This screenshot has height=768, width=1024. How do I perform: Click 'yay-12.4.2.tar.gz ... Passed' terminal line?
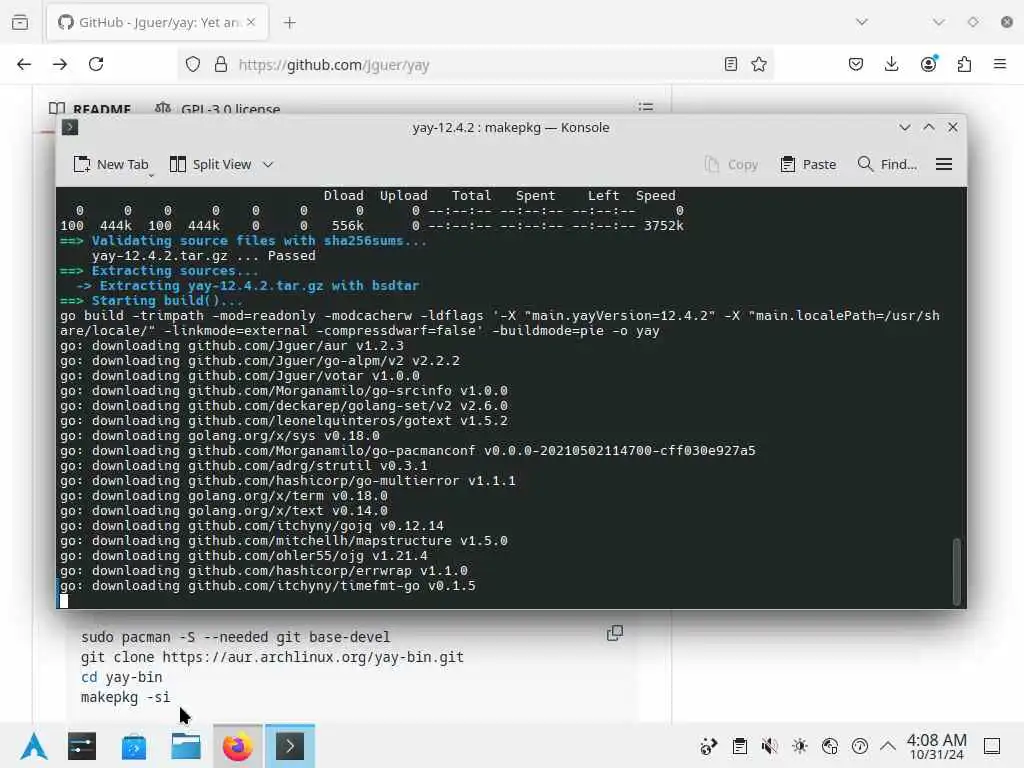click(x=203, y=255)
